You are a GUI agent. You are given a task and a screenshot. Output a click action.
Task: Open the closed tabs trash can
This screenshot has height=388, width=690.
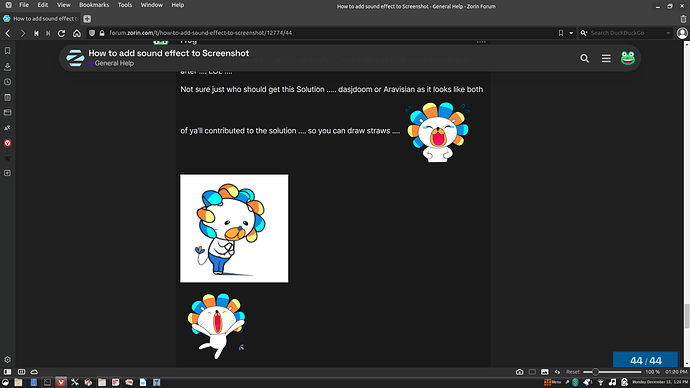click(683, 18)
